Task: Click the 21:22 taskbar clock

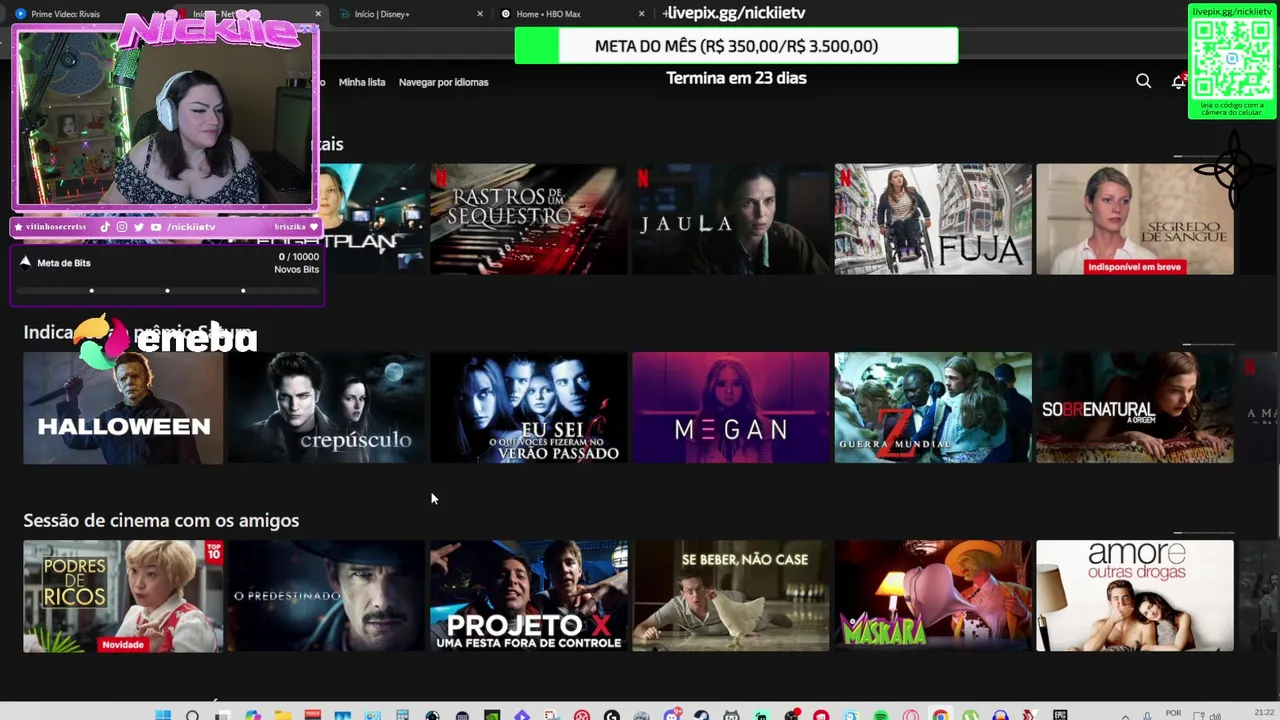Action: [1264, 713]
